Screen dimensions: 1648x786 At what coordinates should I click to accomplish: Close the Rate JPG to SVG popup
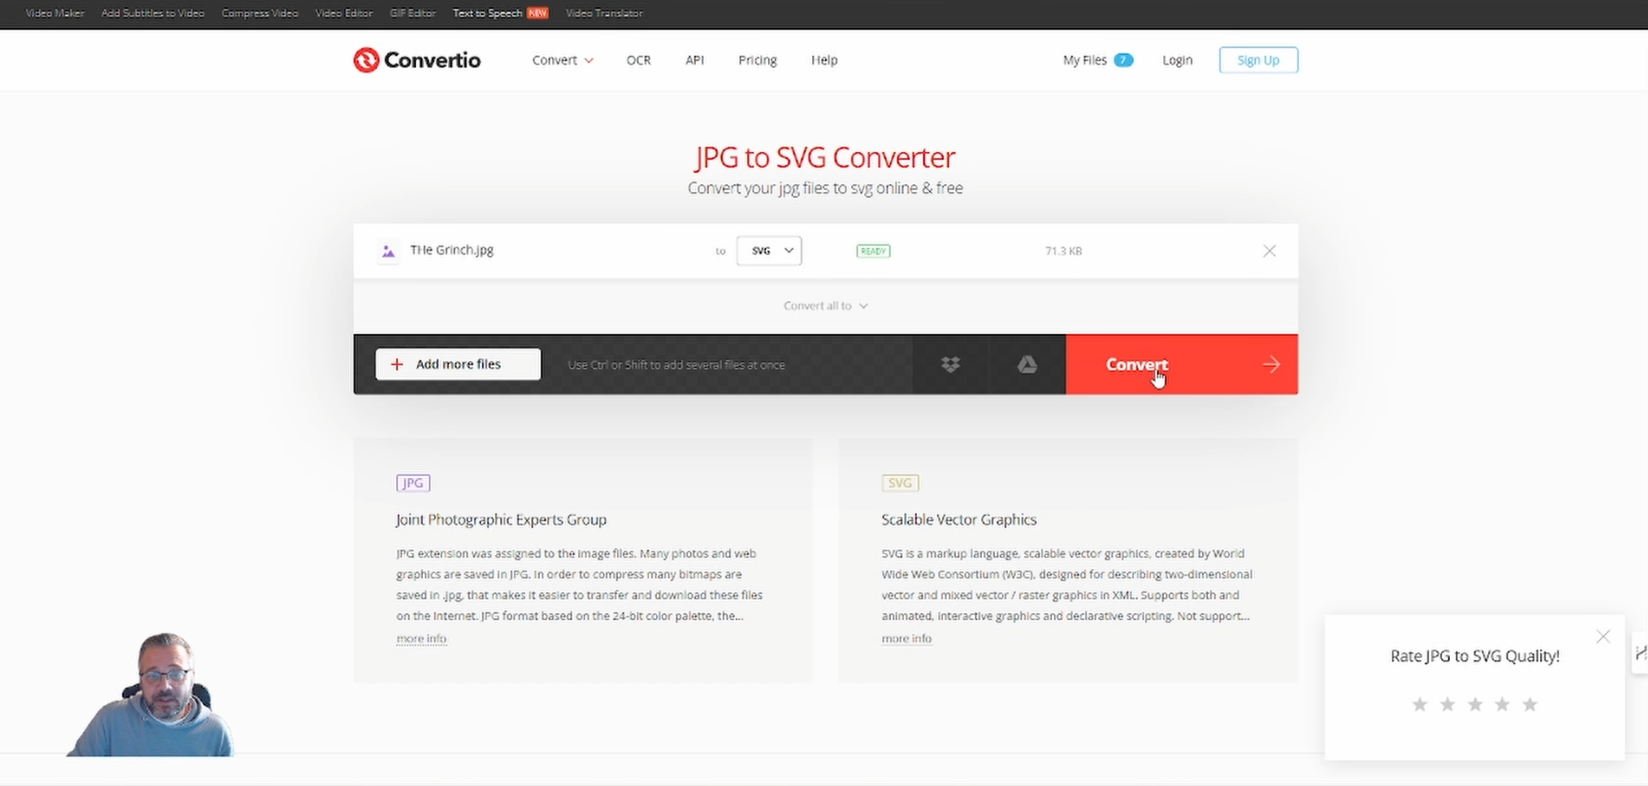pyautogui.click(x=1603, y=637)
